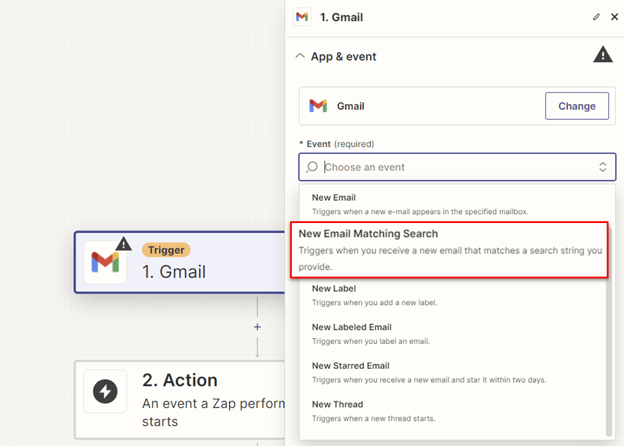Screen dimensions: 624x446
Task: Click the search magnifier icon in Event field
Action: point(312,167)
